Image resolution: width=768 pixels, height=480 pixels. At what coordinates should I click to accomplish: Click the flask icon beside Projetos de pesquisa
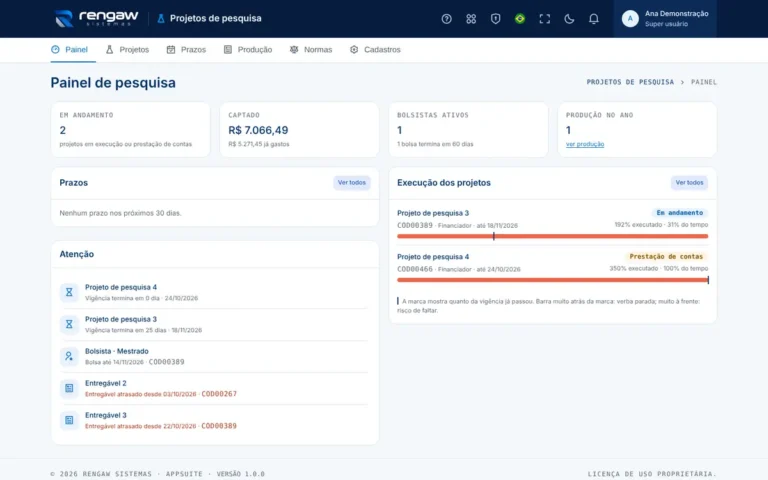[x=161, y=19]
